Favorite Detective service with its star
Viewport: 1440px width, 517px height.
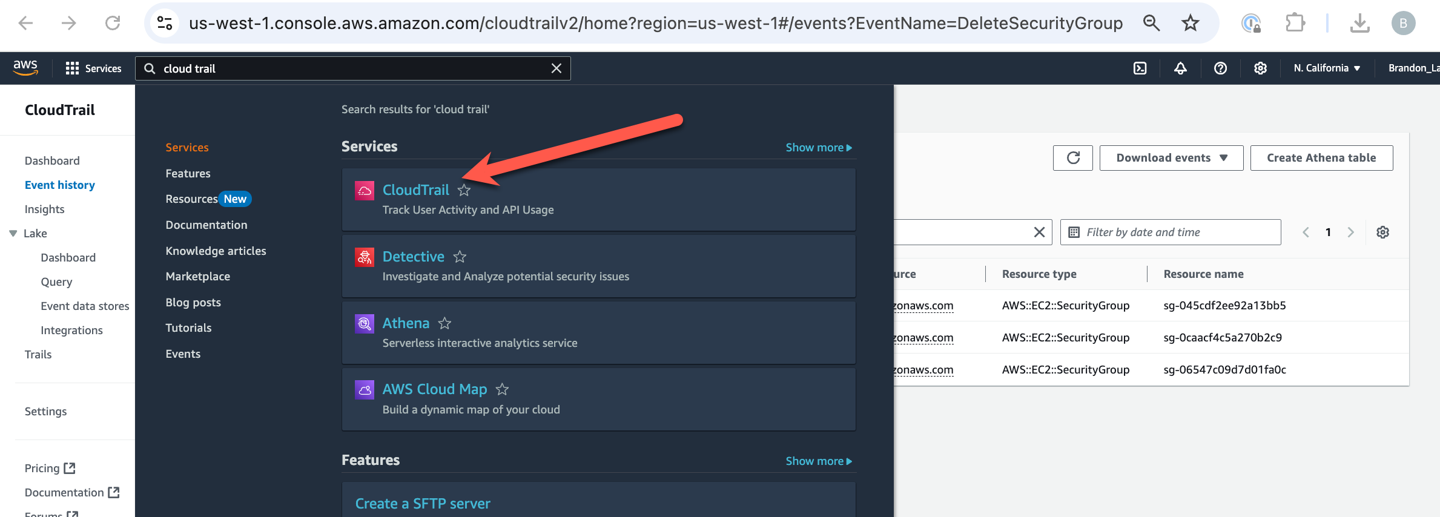click(460, 257)
